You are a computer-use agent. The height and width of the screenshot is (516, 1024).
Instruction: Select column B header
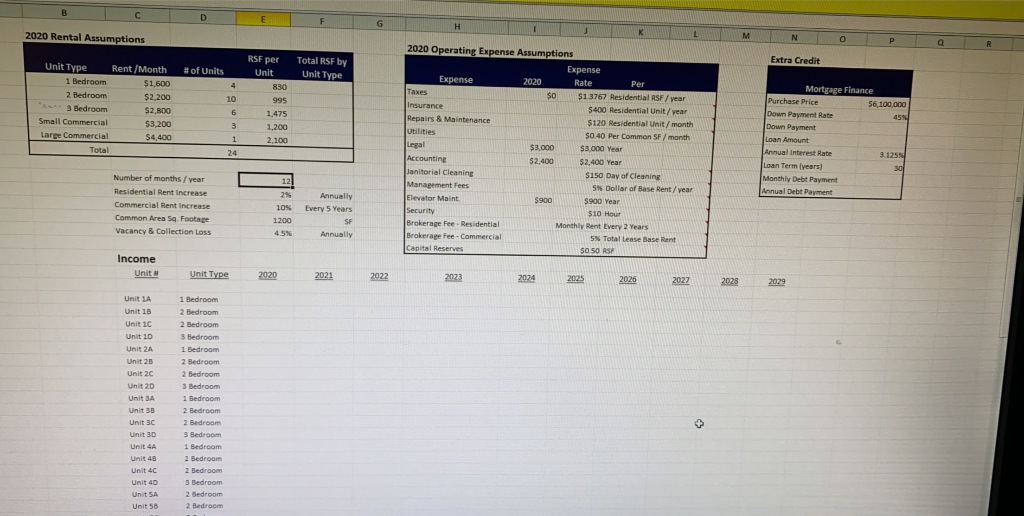coord(64,11)
